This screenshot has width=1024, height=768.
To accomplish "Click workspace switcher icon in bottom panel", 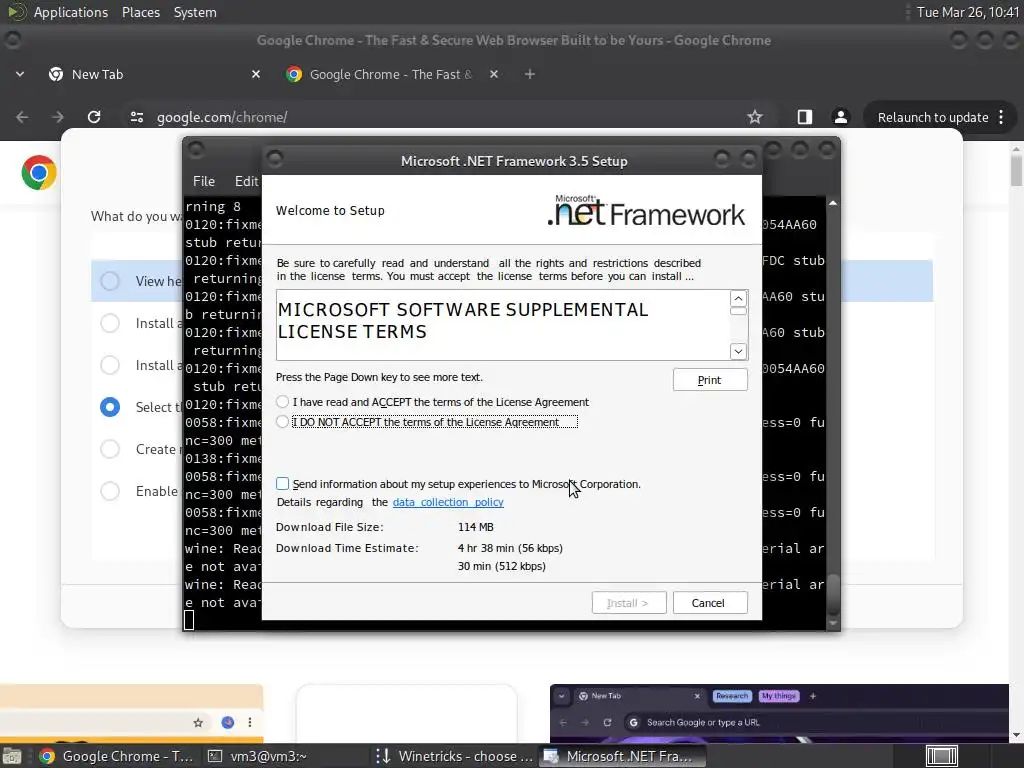I will [942, 757].
